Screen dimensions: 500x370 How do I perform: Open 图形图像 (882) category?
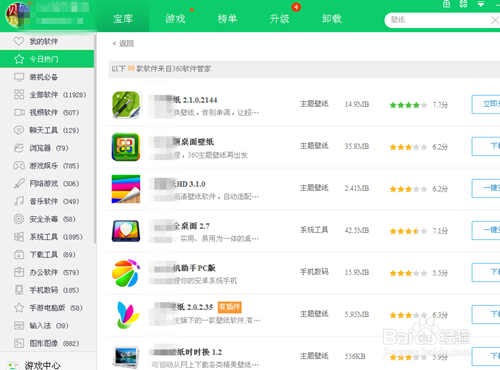coord(47,343)
